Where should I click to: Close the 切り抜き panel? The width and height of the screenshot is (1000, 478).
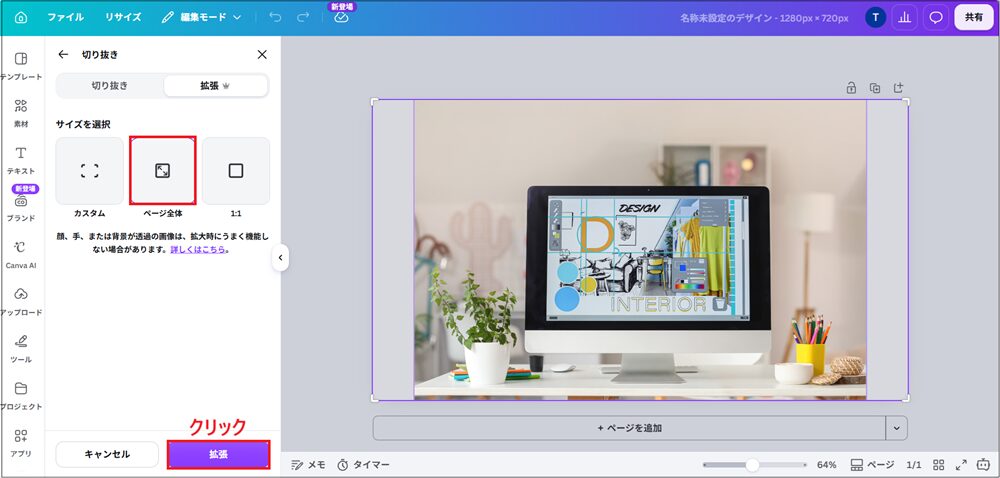coord(262,55)
